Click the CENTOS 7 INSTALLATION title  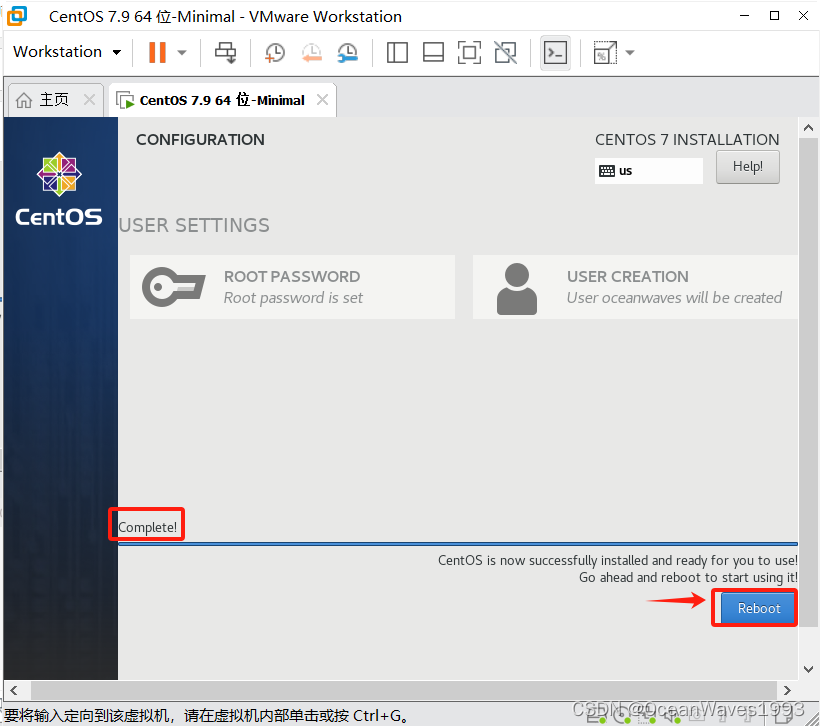point(687,140)
